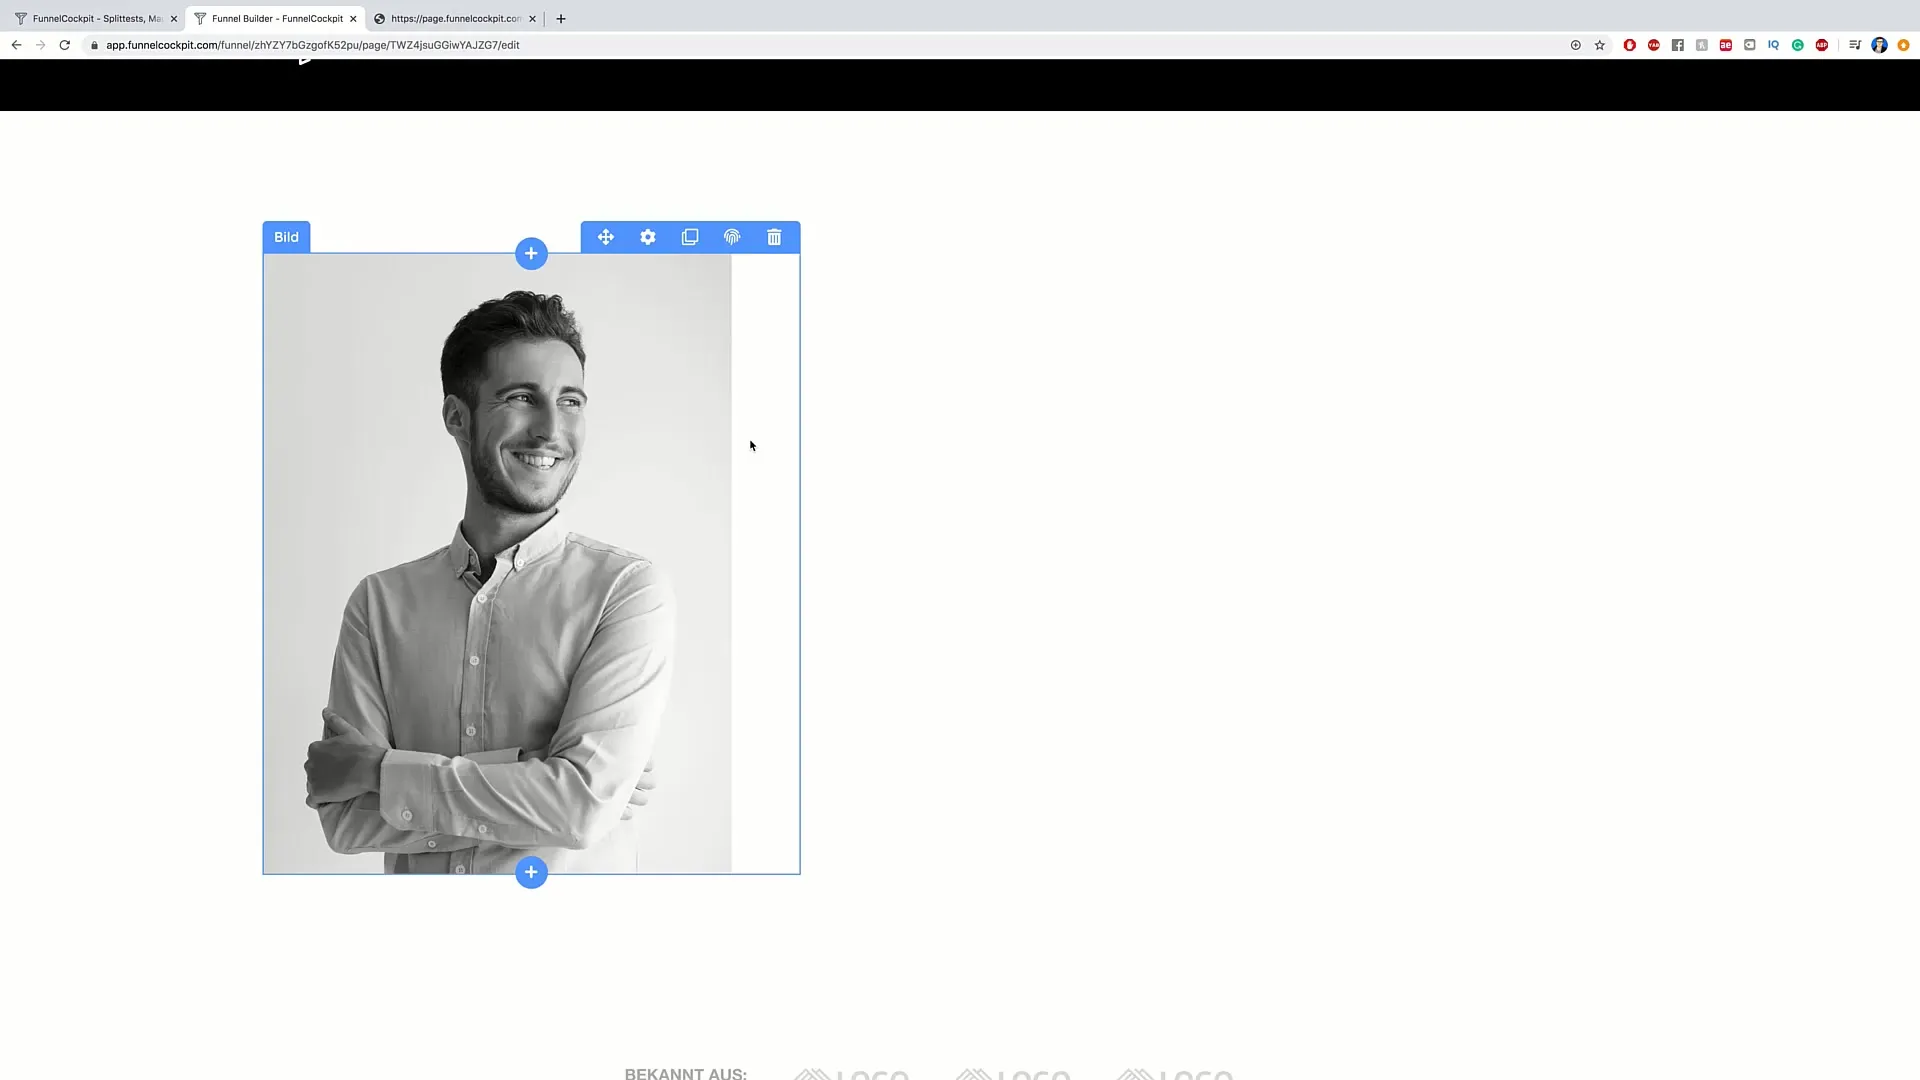This screenshot has height=1080, width=1920.
Task: Click the move handle in the Bild toolbar
Action: pos(605,237)
